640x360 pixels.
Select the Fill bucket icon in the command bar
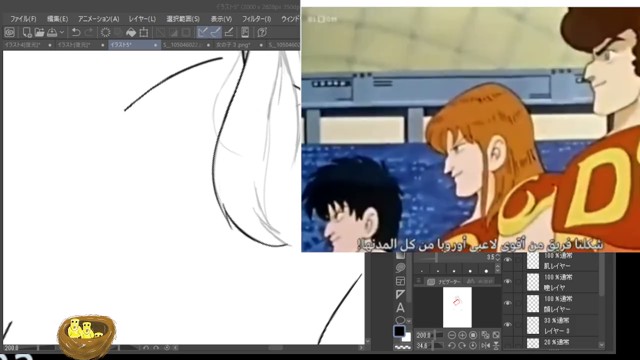131,32
